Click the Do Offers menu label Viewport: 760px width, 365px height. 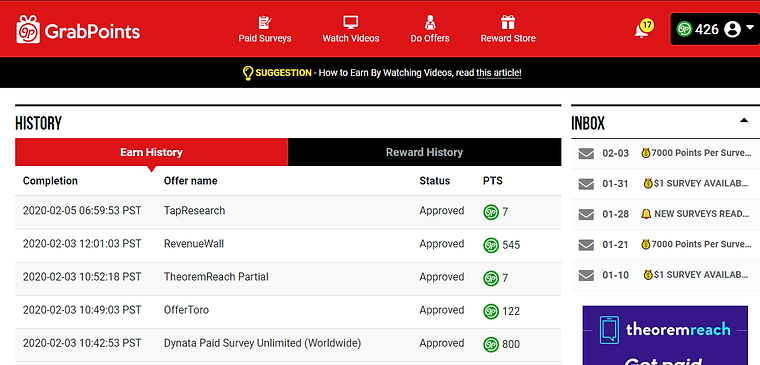point(430,38)
